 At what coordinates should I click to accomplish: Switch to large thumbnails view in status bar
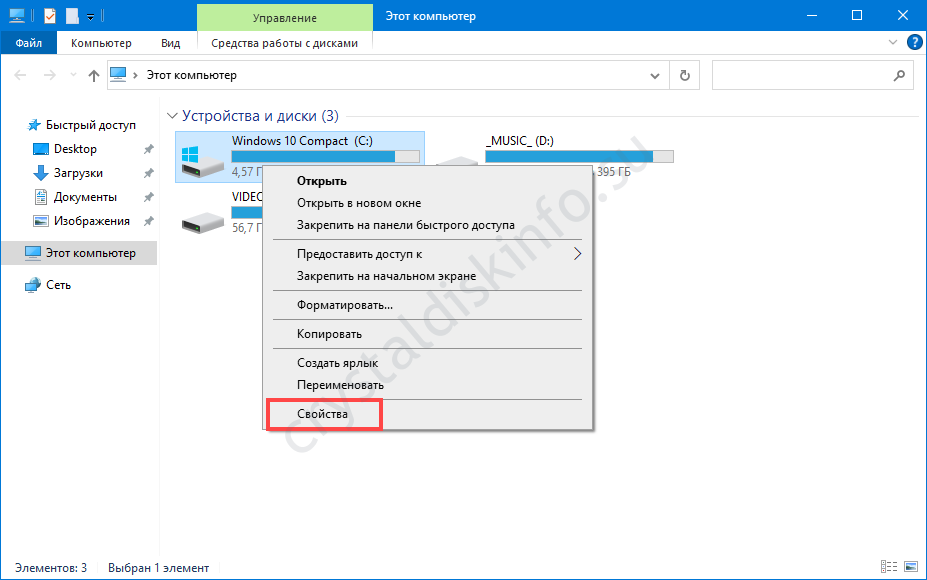click(909, 568)
